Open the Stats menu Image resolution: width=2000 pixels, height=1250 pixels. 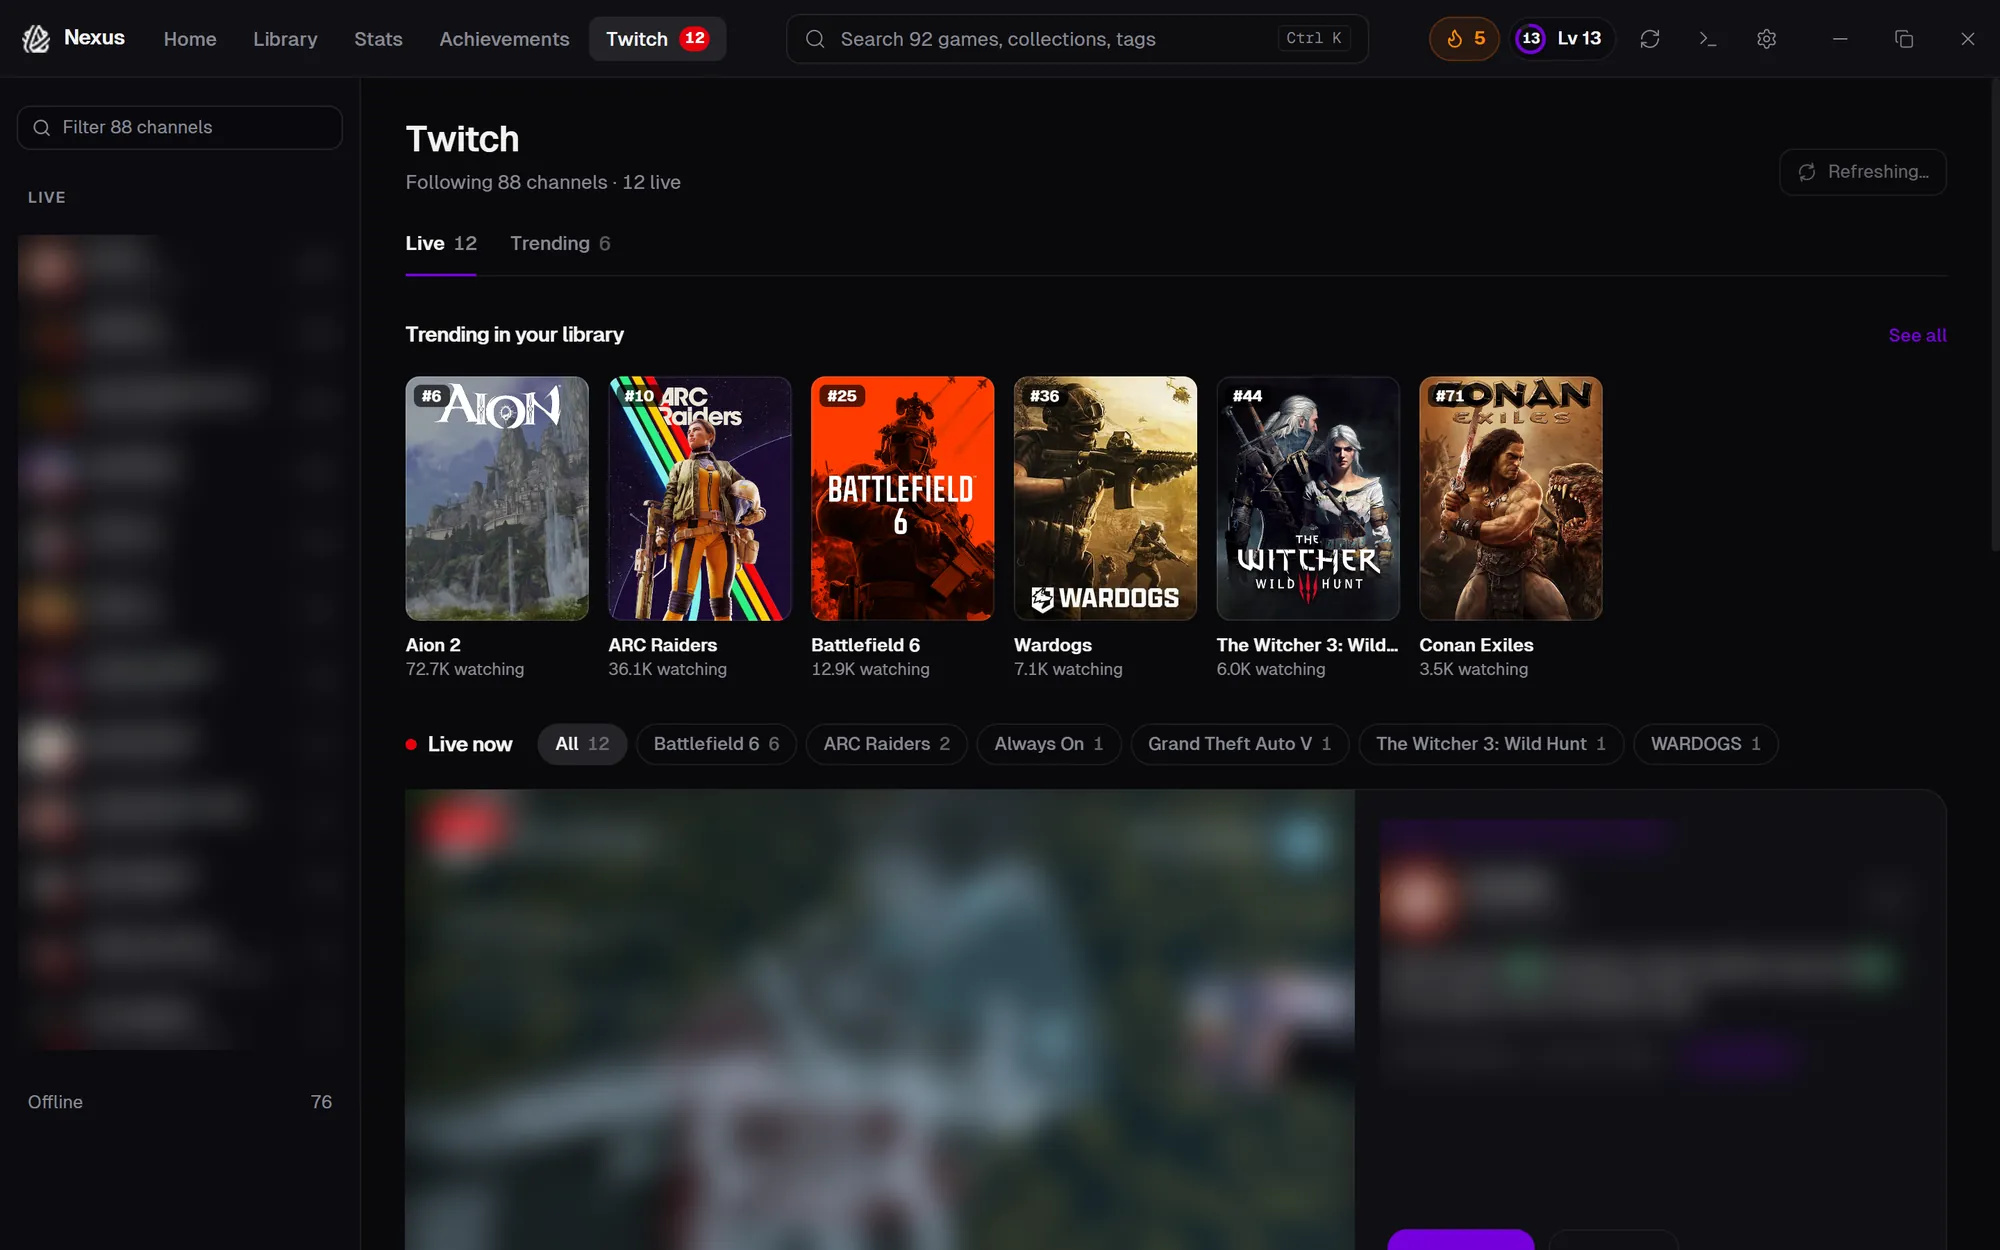tap(378, 39)
